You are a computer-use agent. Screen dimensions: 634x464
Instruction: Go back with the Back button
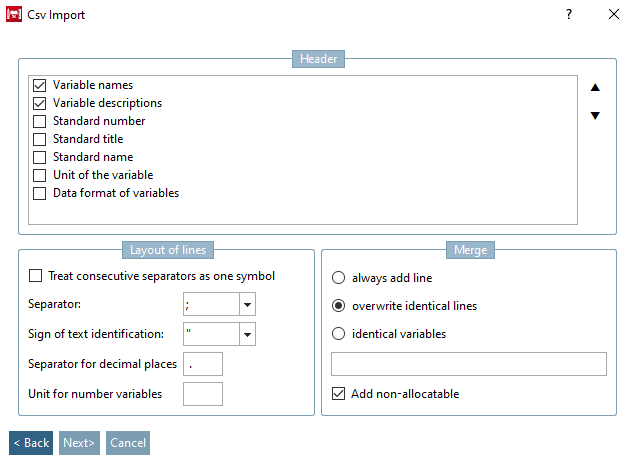coord(31,443)
